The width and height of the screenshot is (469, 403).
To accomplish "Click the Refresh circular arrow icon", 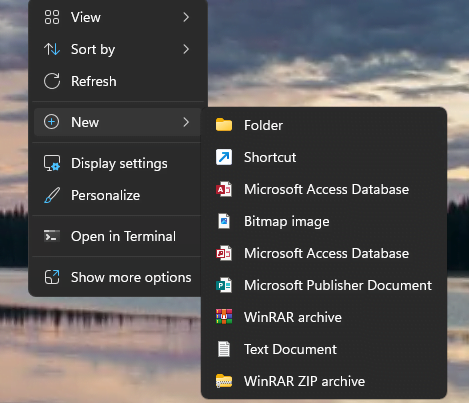I will coord(52,81).
